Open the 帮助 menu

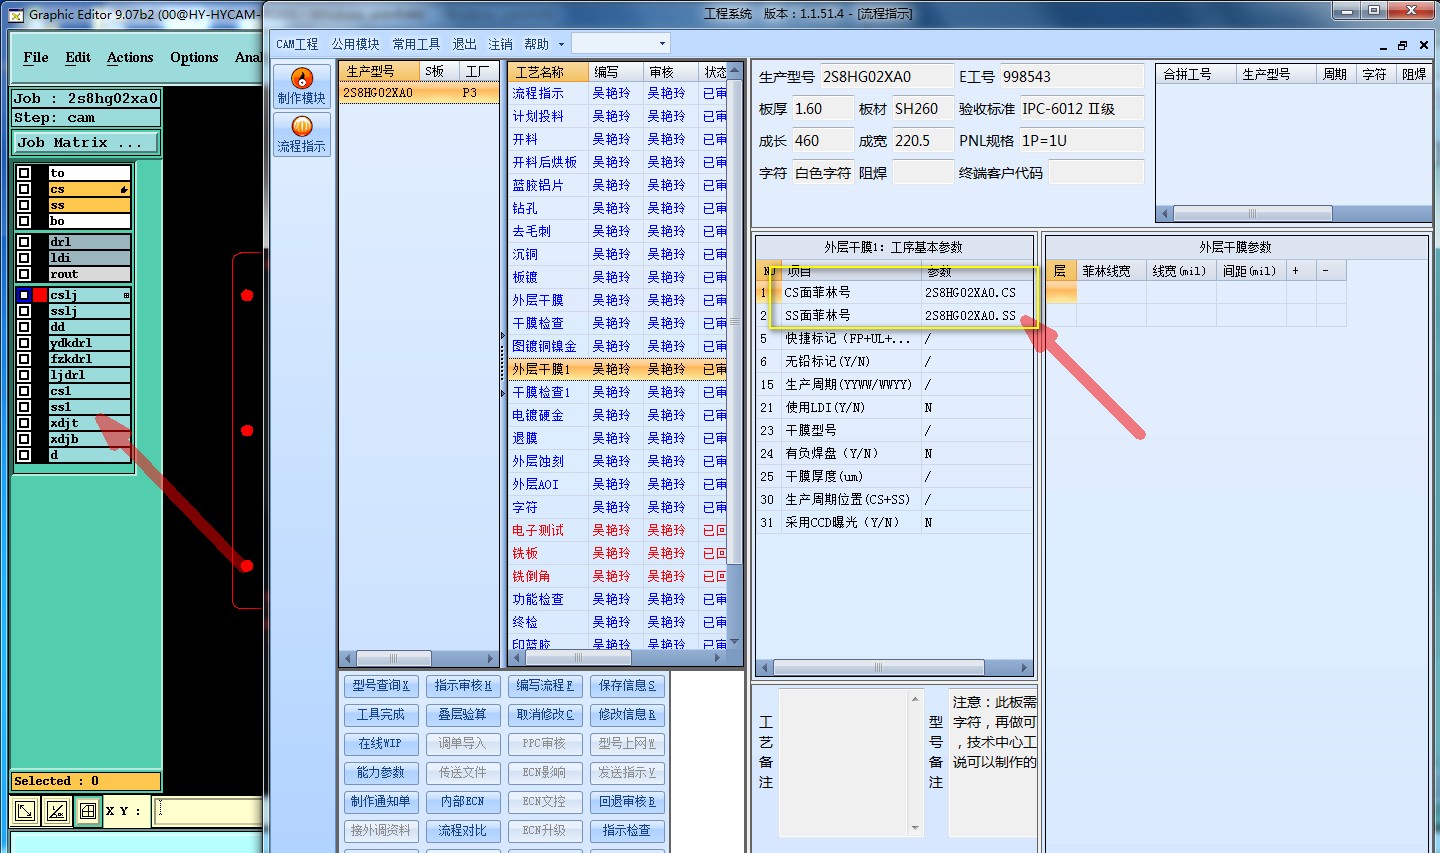coord(537,44)
